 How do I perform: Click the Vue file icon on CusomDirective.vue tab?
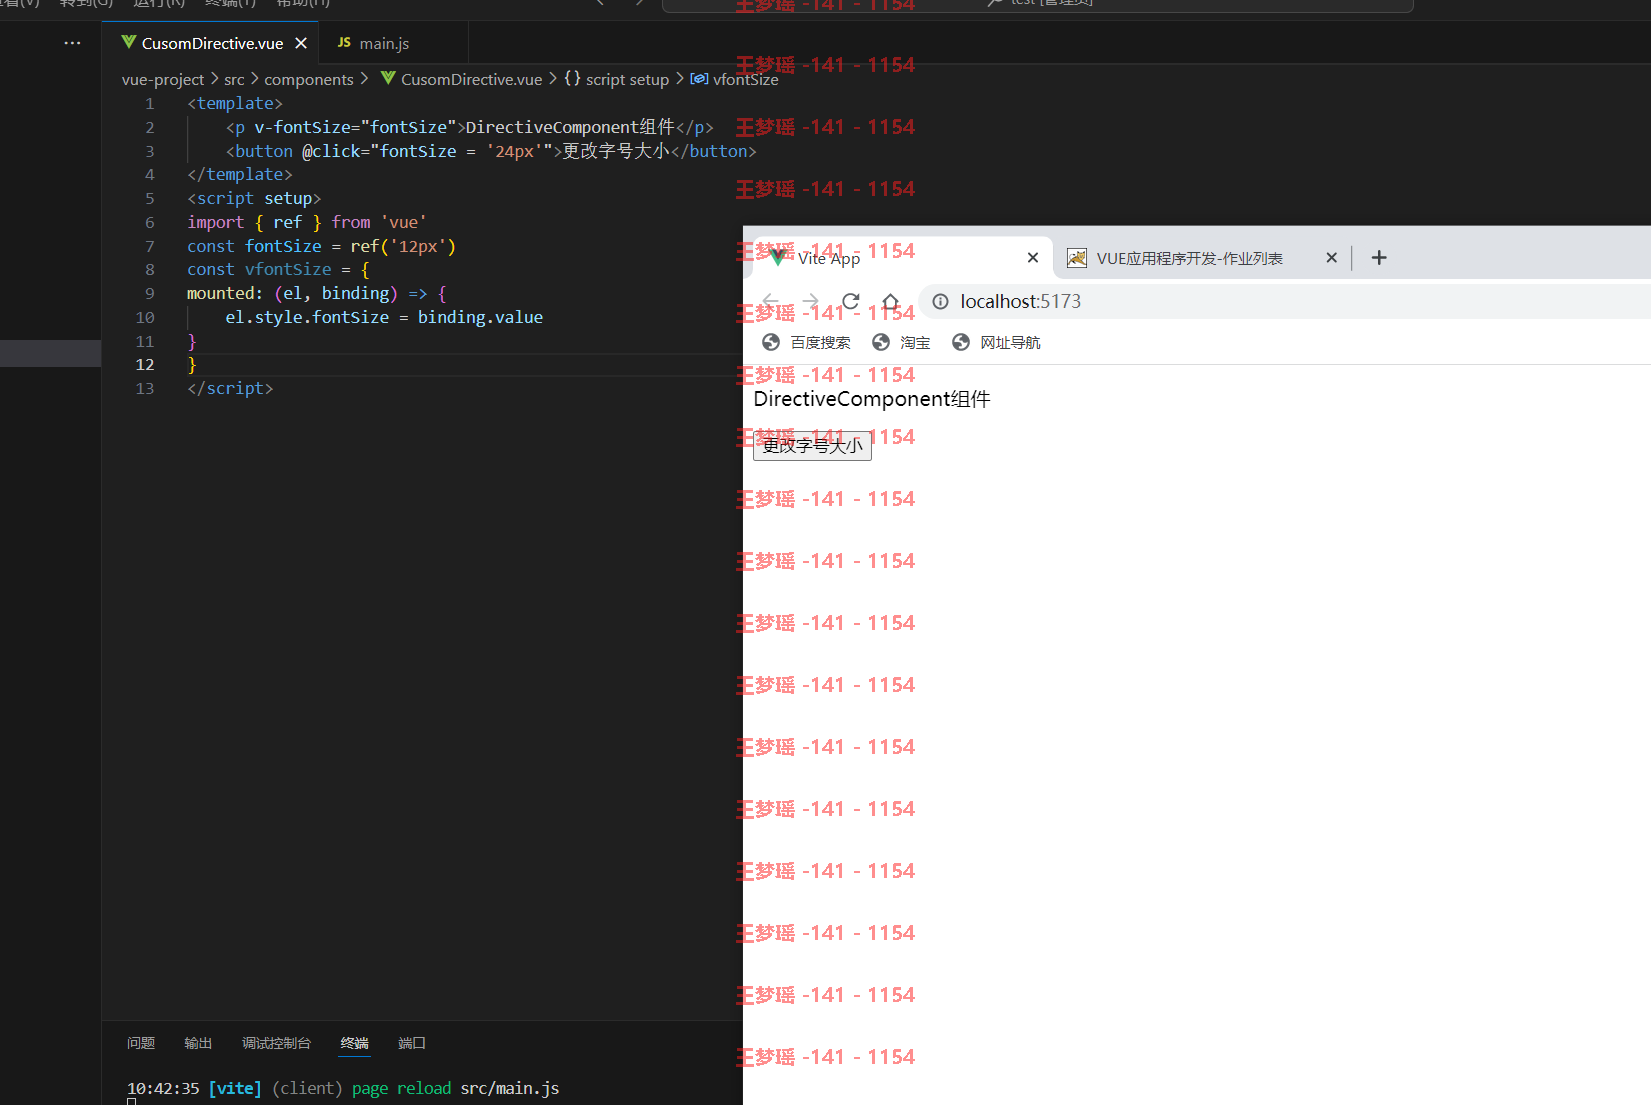129,42
